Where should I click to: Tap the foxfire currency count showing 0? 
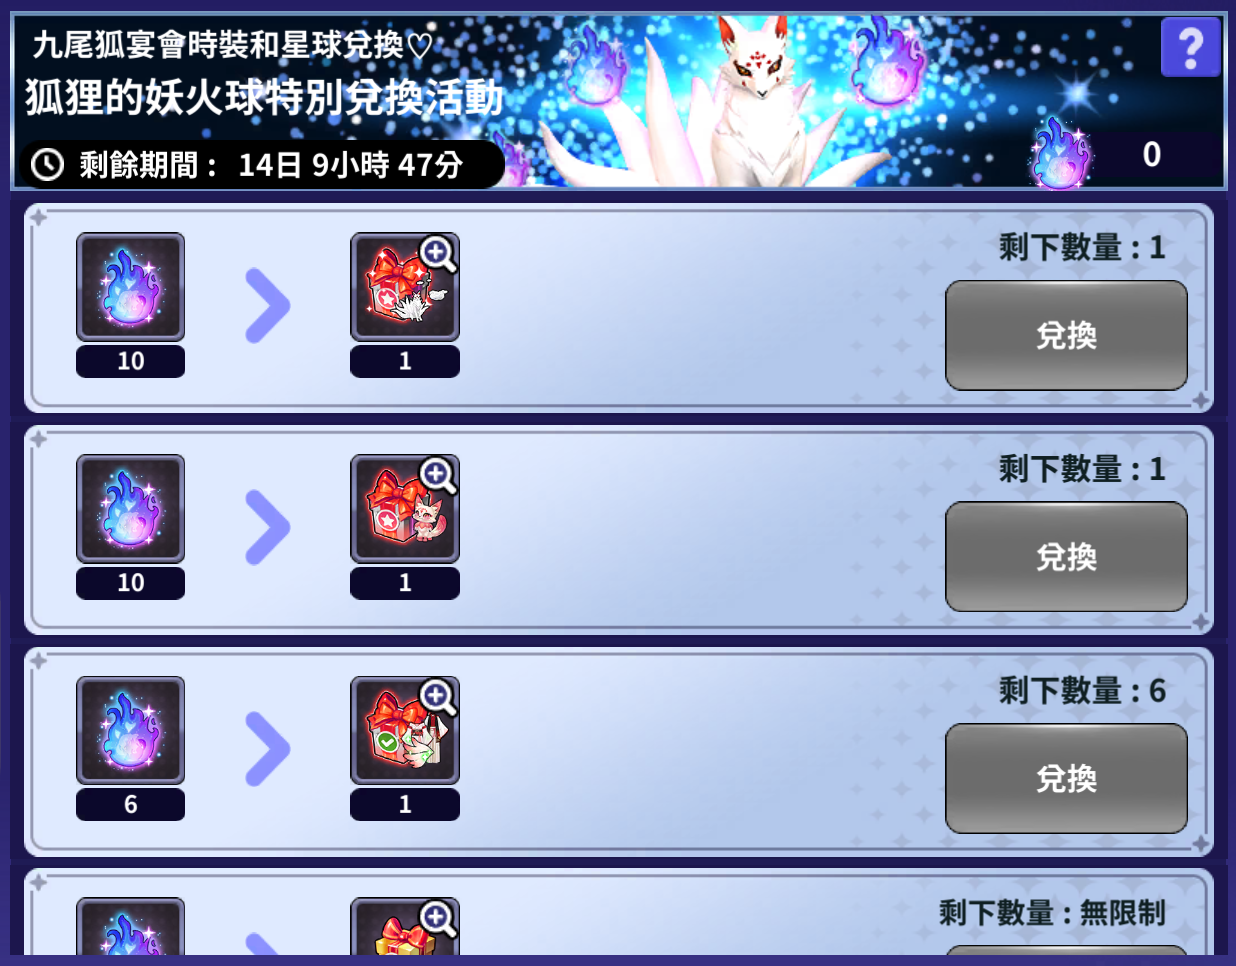(1151, 154)
